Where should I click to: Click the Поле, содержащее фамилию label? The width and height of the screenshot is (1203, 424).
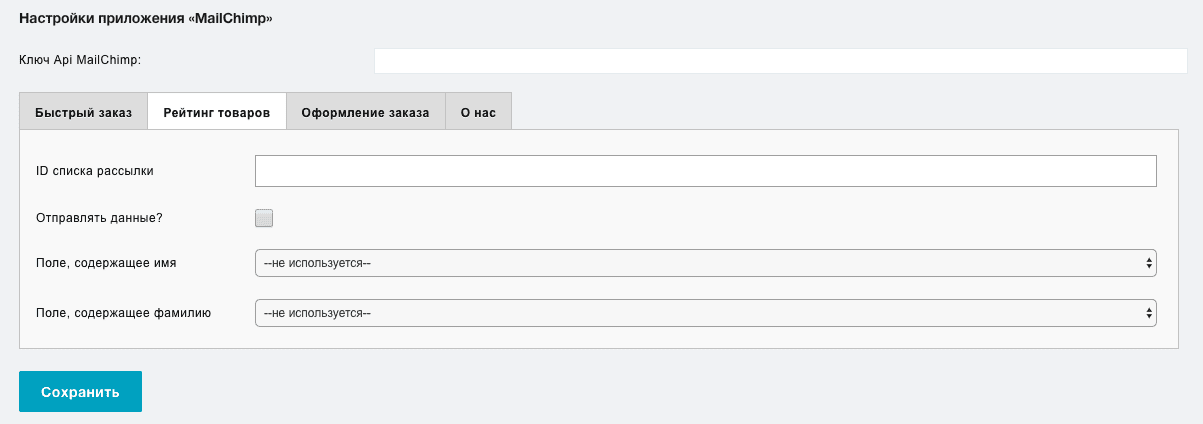click(123, 313)
